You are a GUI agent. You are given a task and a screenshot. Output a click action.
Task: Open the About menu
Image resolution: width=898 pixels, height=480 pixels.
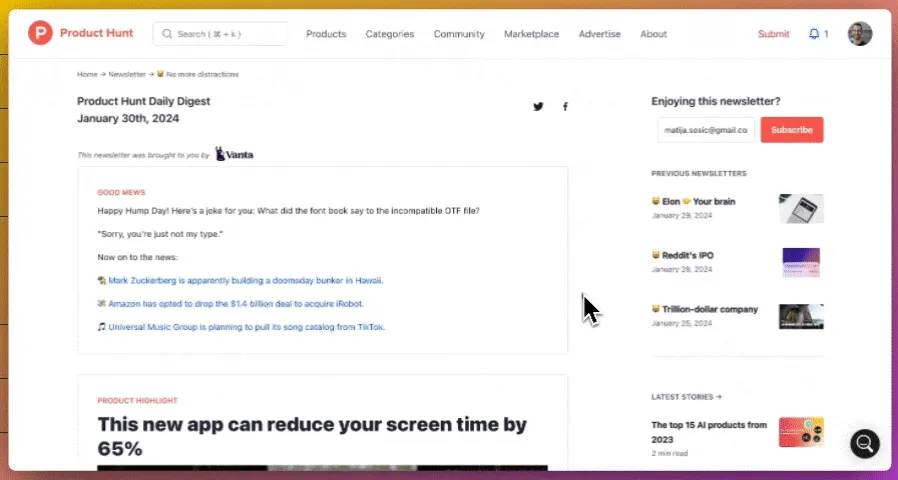[653, 34]
